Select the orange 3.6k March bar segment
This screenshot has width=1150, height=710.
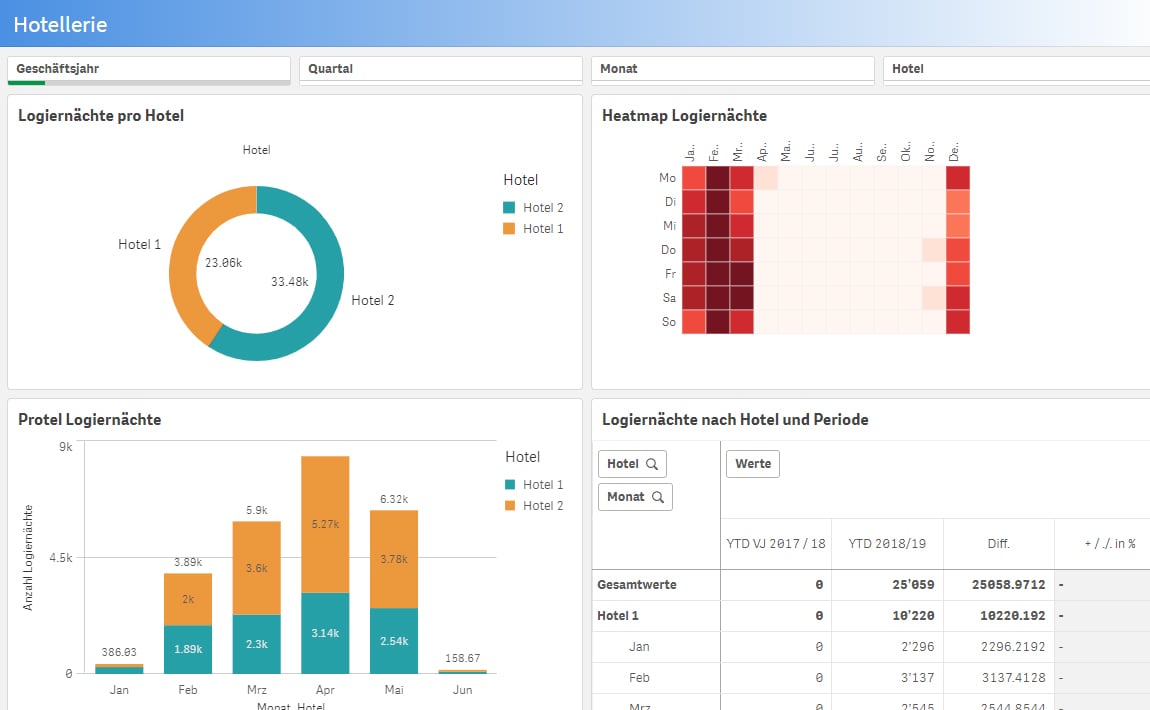(257, 568)
